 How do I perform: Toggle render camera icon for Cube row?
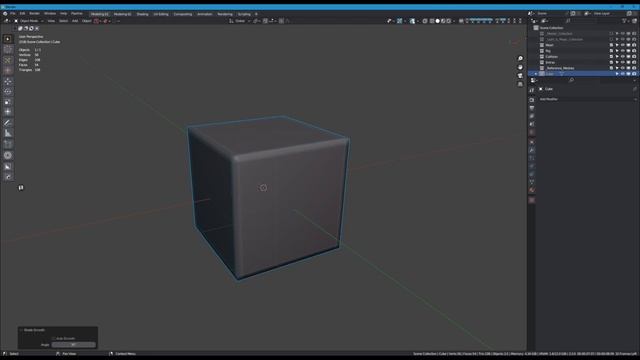click(634, 74)
